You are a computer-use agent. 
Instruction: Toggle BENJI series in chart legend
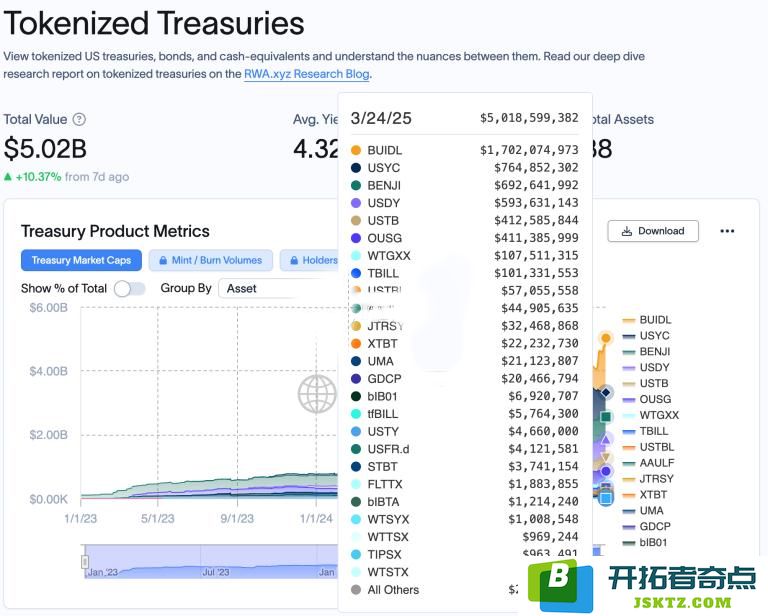pyautogui.click(x=646, y=352)
